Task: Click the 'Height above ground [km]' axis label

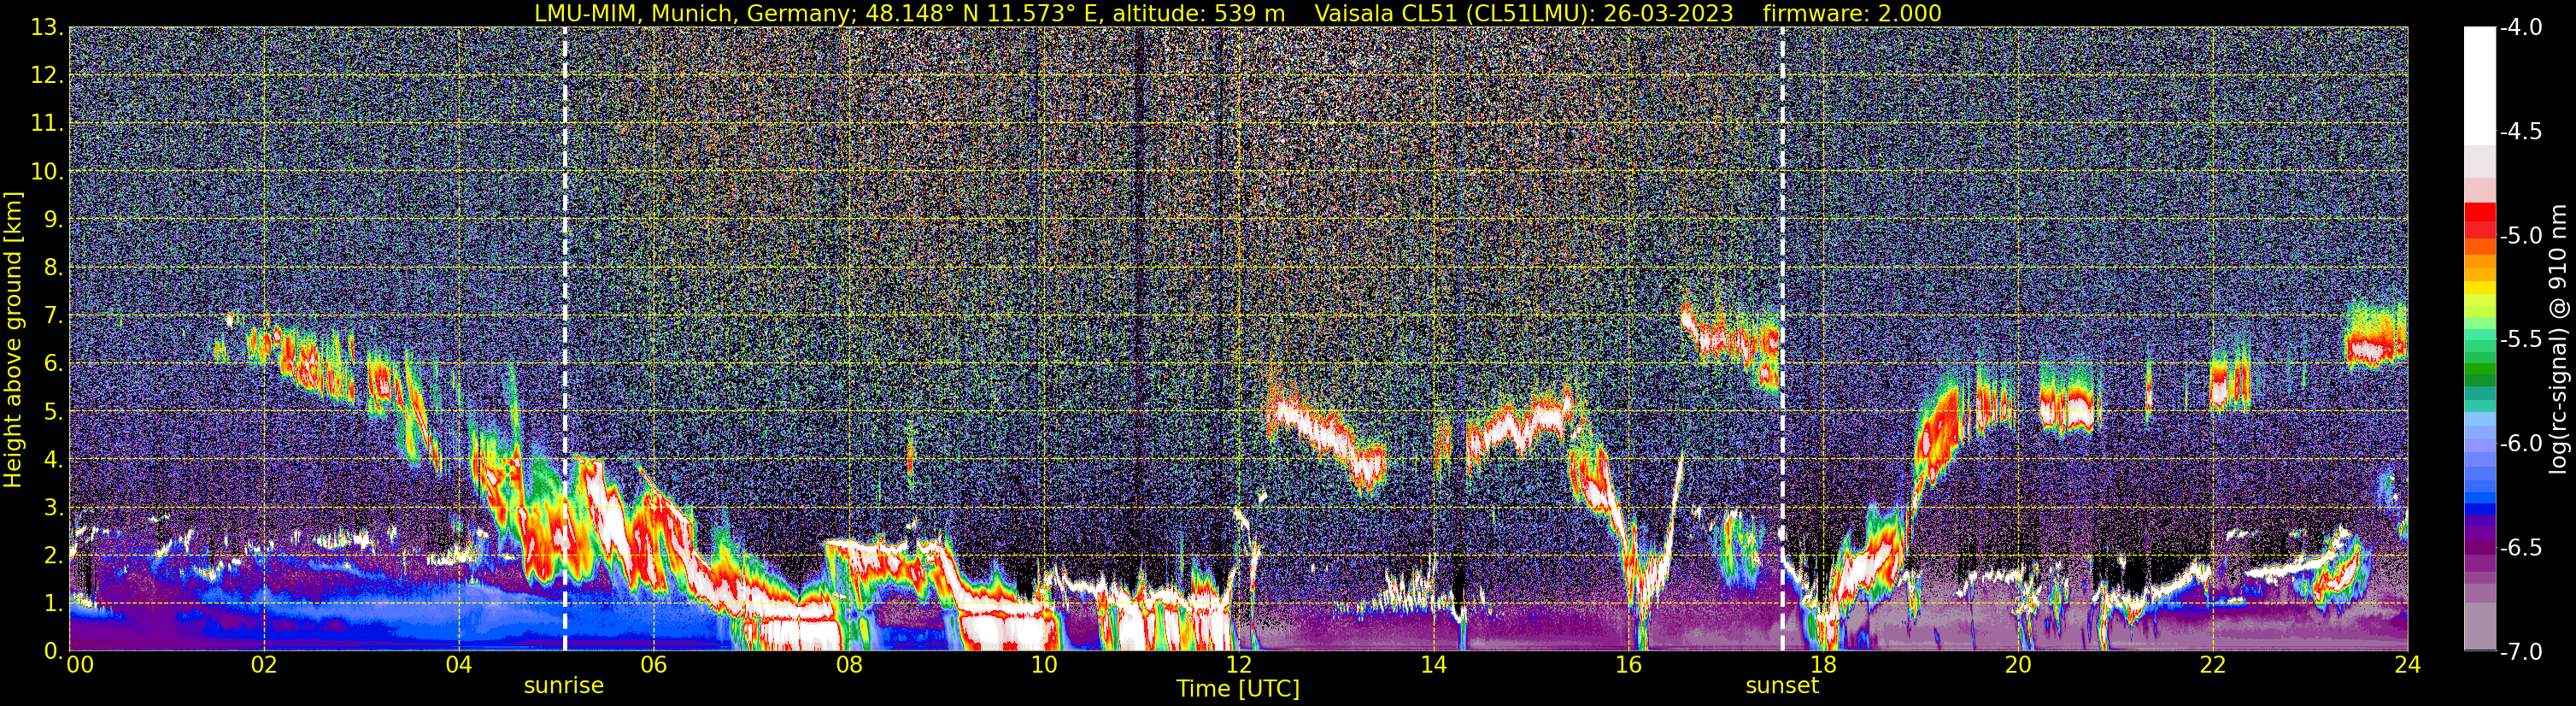Action: pos(13,340)
